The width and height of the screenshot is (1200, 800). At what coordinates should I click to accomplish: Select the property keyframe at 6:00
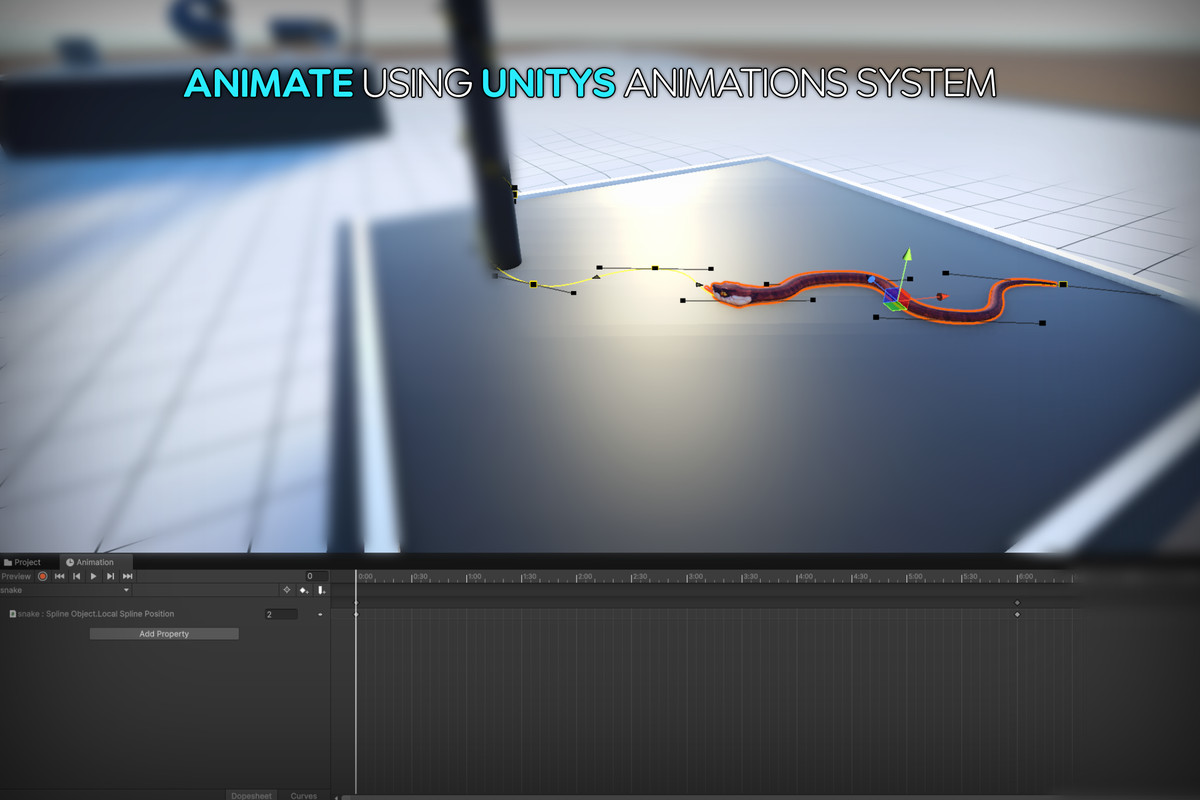click(x=1017, y=614)
